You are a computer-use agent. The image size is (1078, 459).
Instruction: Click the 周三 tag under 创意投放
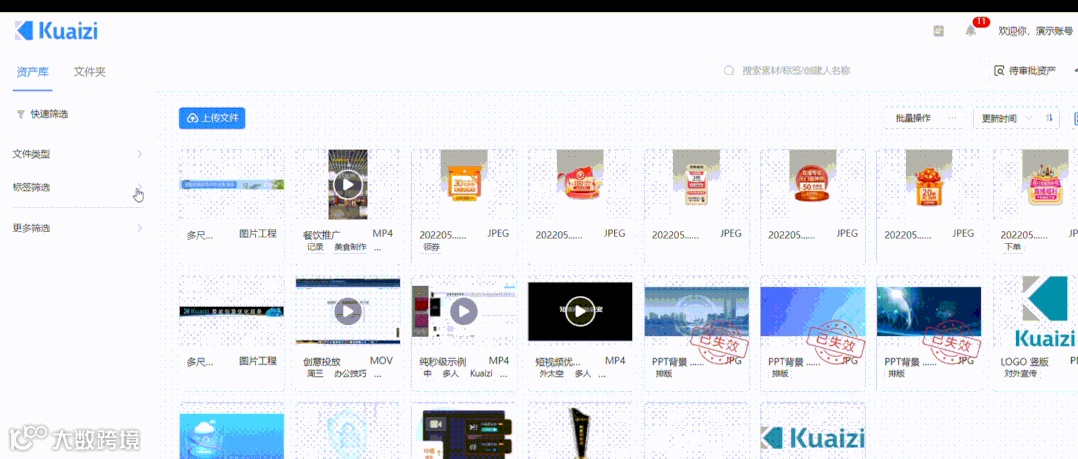315,374
